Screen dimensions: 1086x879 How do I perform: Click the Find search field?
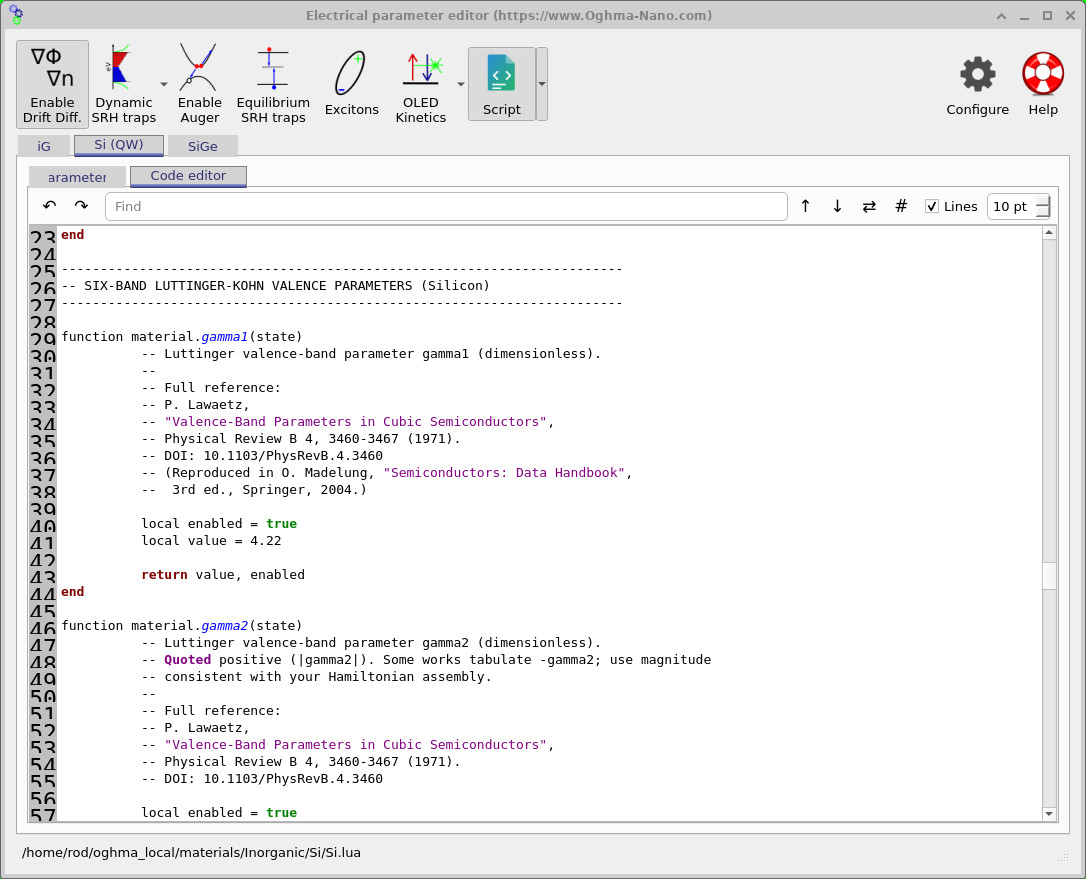click(x=446, y=206)
